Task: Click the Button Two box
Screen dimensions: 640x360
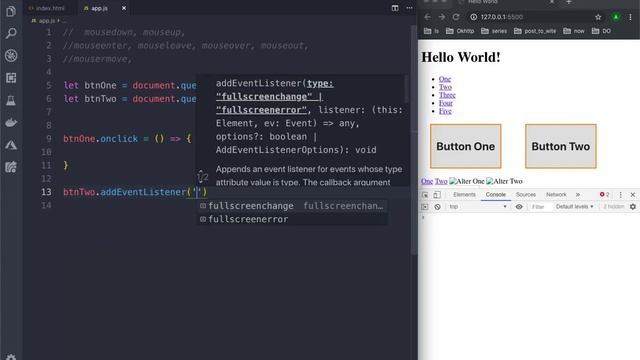Action: [x=561, y=146]
